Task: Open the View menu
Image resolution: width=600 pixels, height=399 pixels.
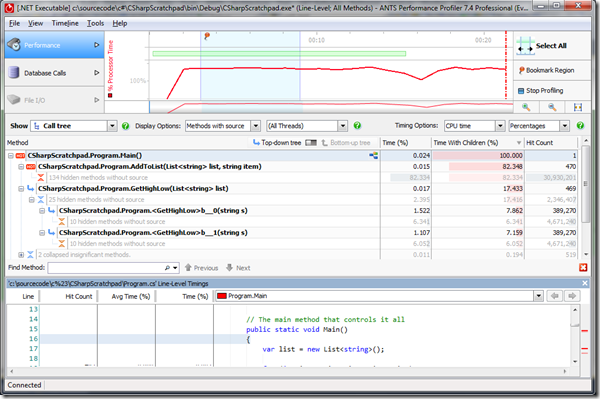Action: tap(35, 23)
